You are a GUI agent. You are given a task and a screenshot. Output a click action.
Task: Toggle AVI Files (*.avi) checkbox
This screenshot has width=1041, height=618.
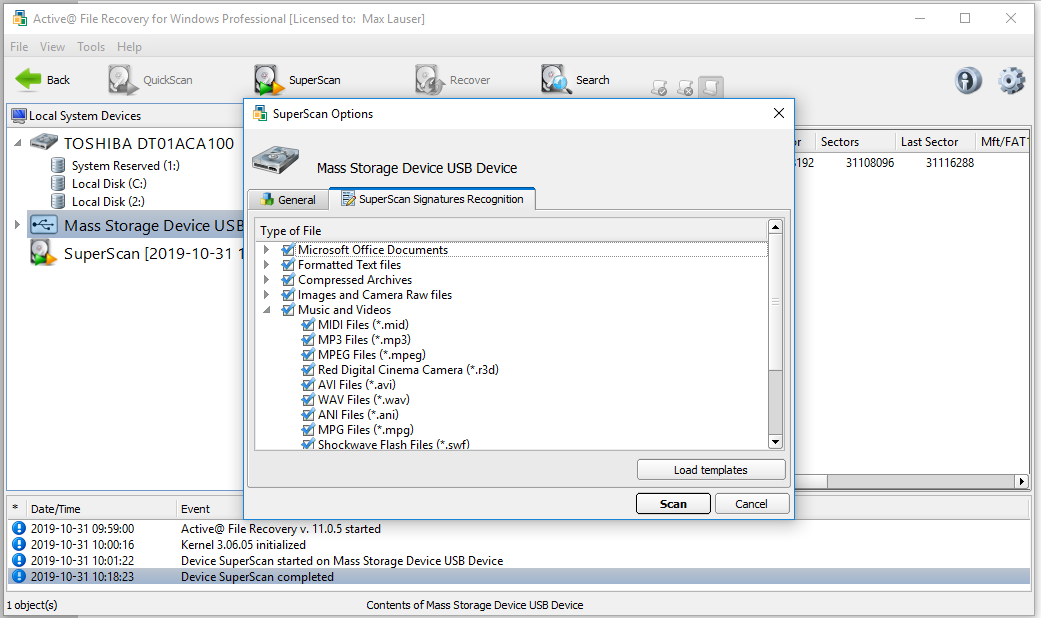[308, 385]
